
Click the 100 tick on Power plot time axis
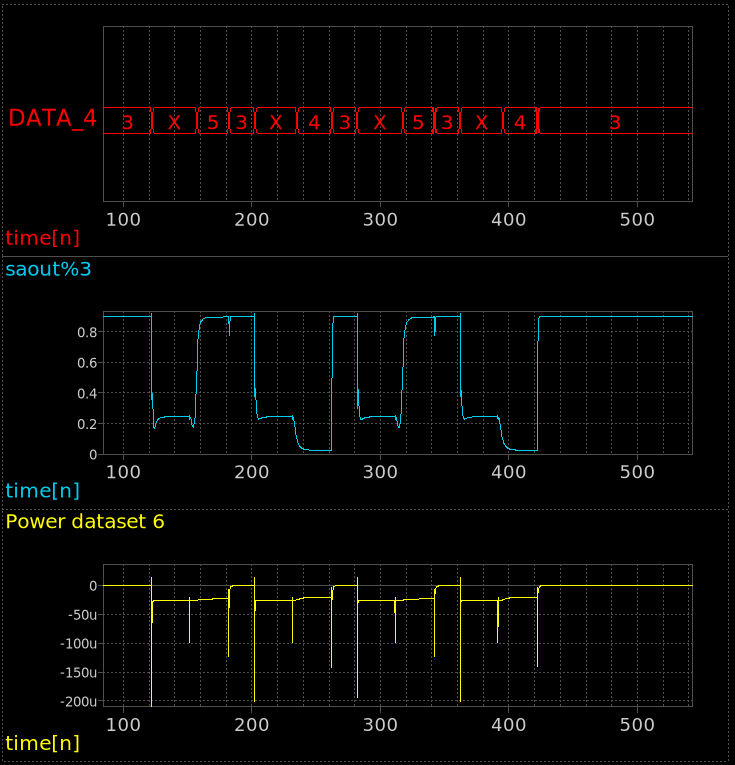point(123,722)
